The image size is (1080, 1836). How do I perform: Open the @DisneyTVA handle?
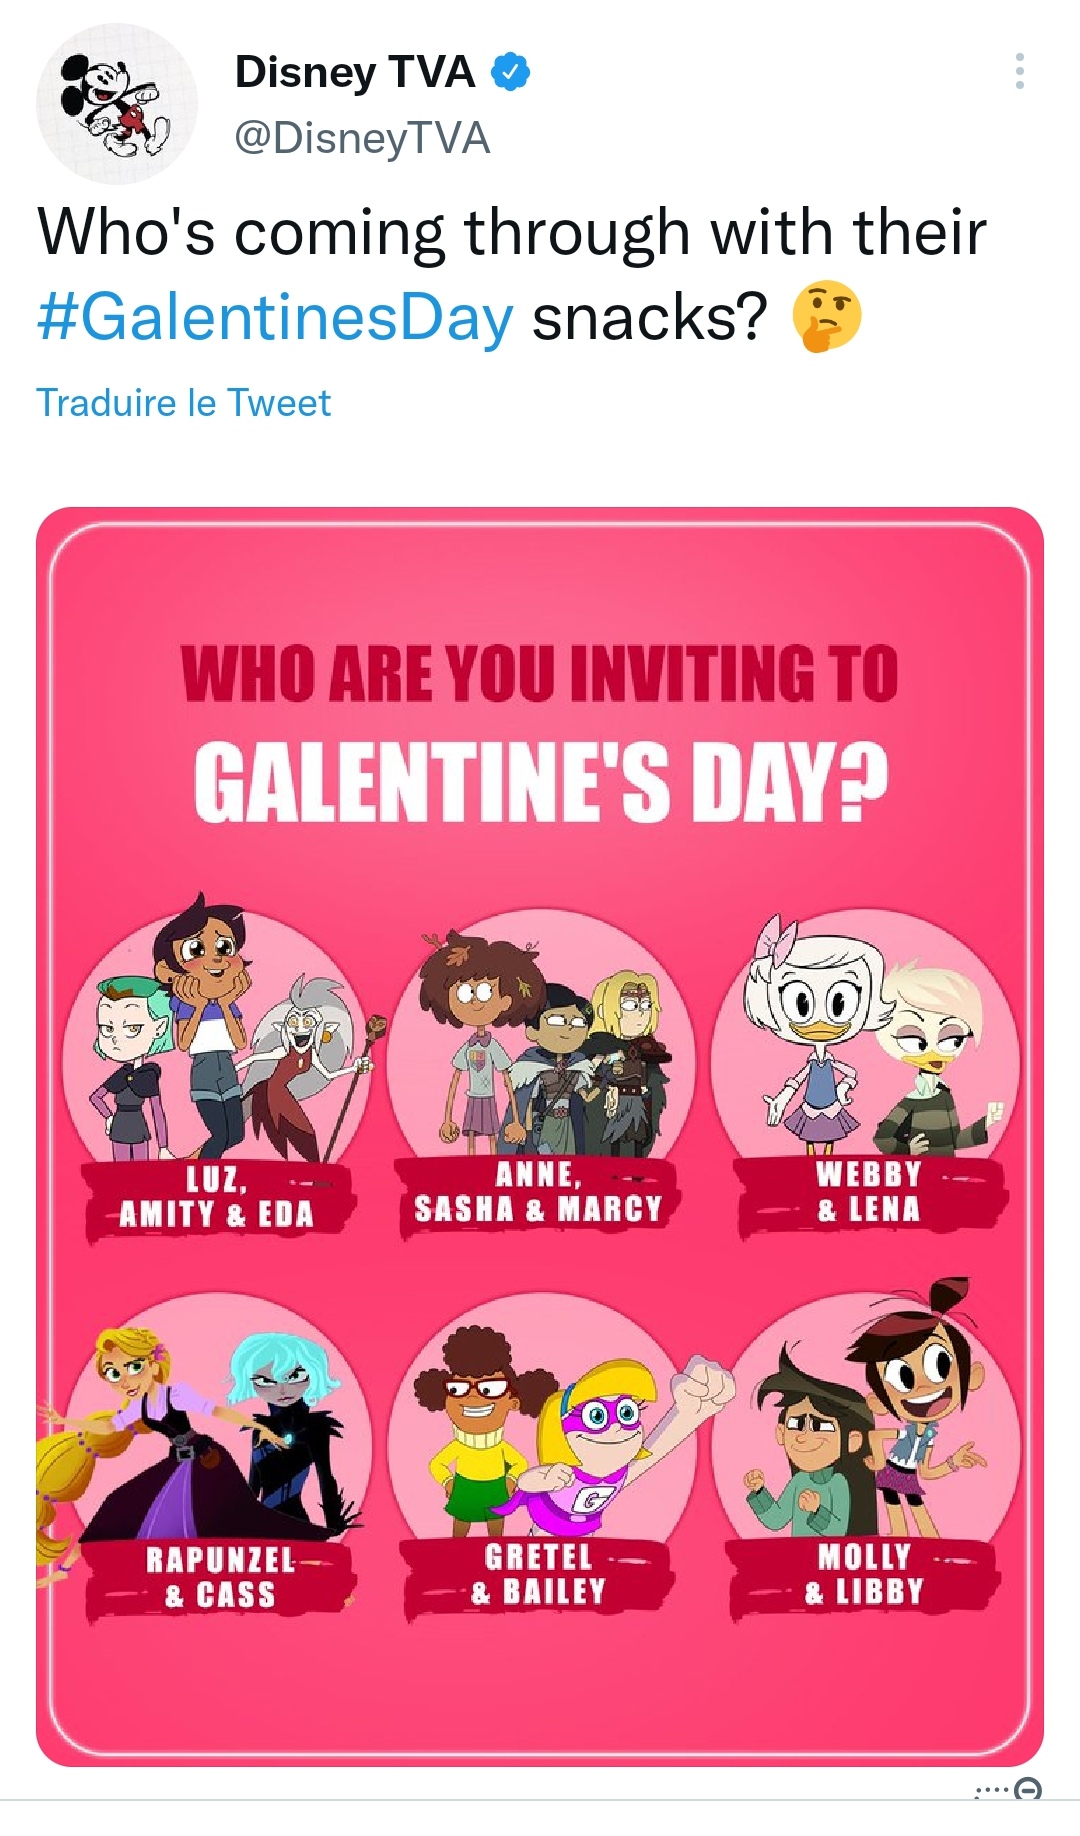[x=362, y=138]
